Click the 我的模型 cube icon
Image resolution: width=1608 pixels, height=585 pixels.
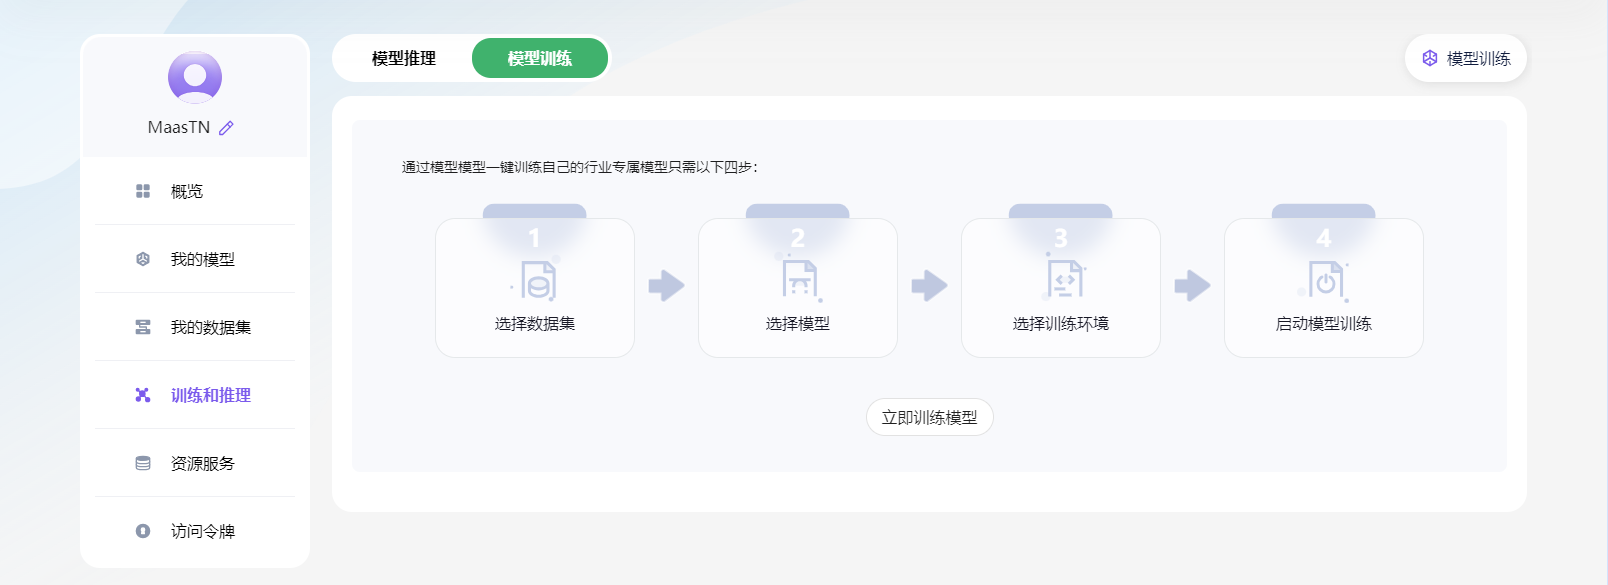point(143,259)
